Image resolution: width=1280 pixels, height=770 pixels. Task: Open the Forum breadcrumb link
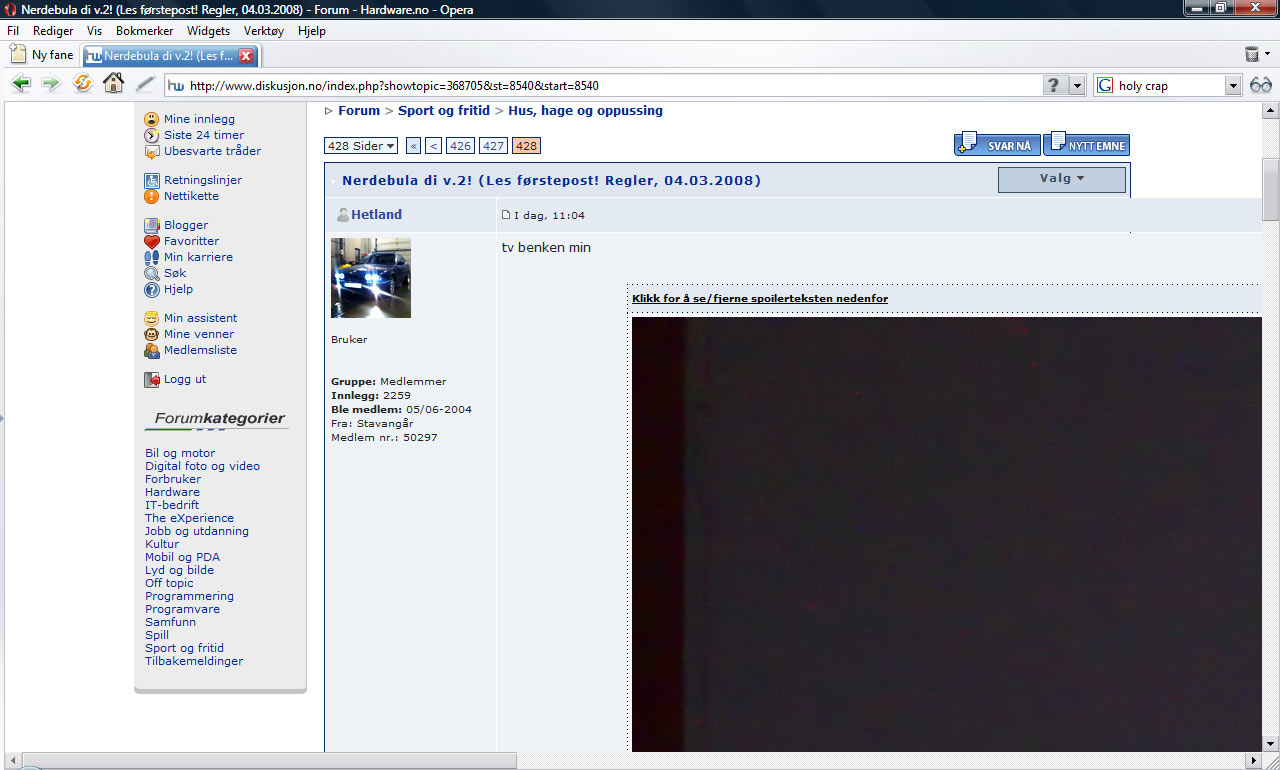coord(359,111)
